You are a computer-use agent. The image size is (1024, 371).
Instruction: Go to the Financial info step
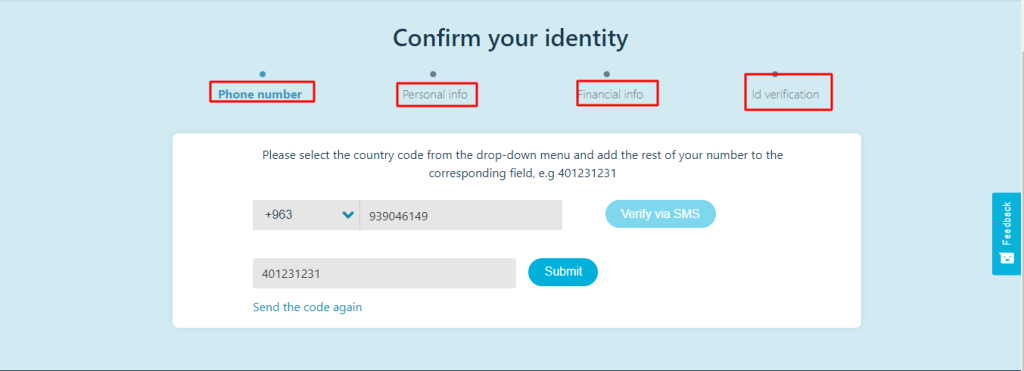click(610, 94)
